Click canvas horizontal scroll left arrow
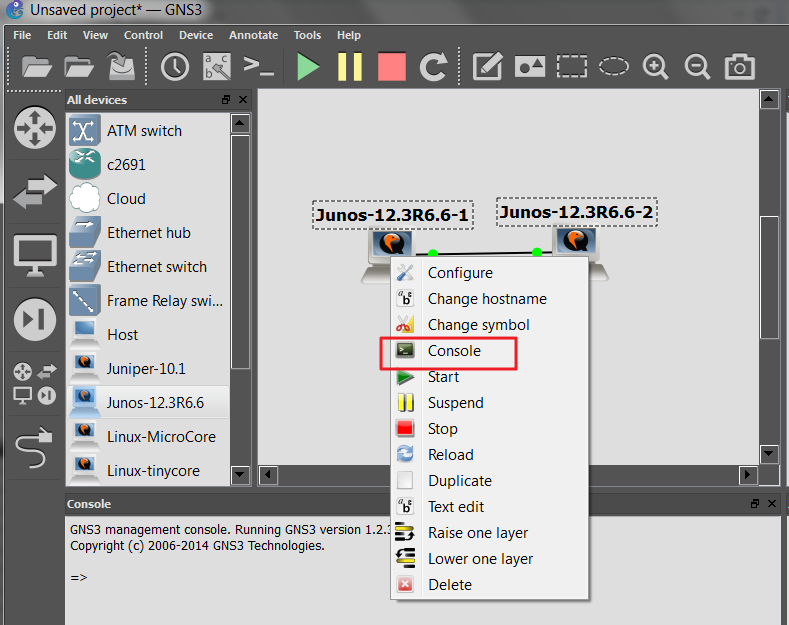The image size is (789, 625). [268, 475]
